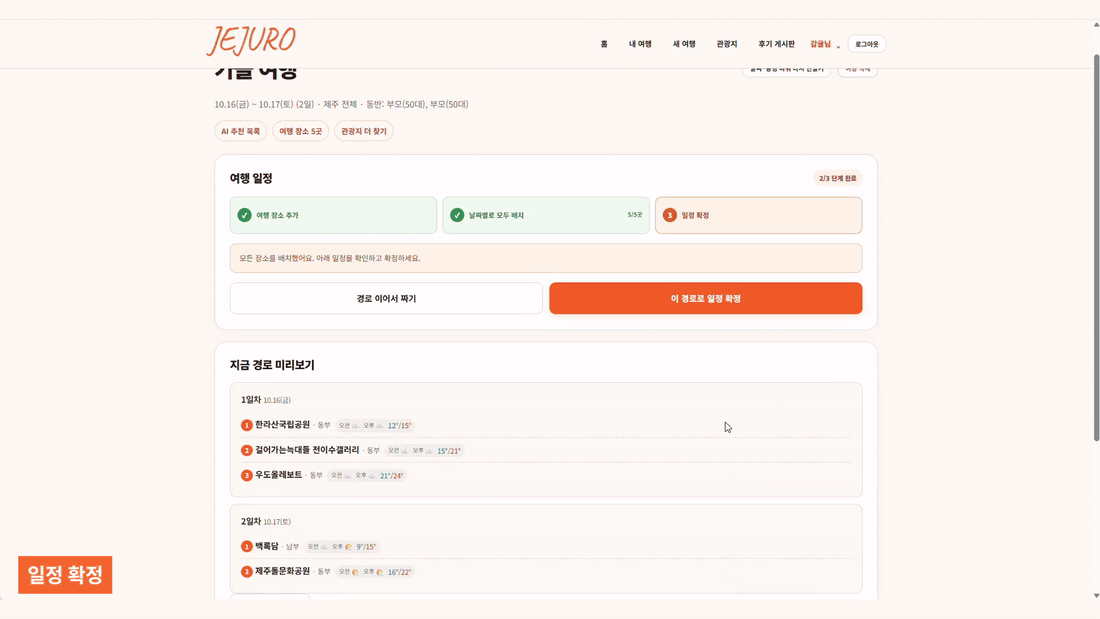1100x619 pixels.
Task: Open 관광지 in the navigation
Action: [x=727, y=44]
